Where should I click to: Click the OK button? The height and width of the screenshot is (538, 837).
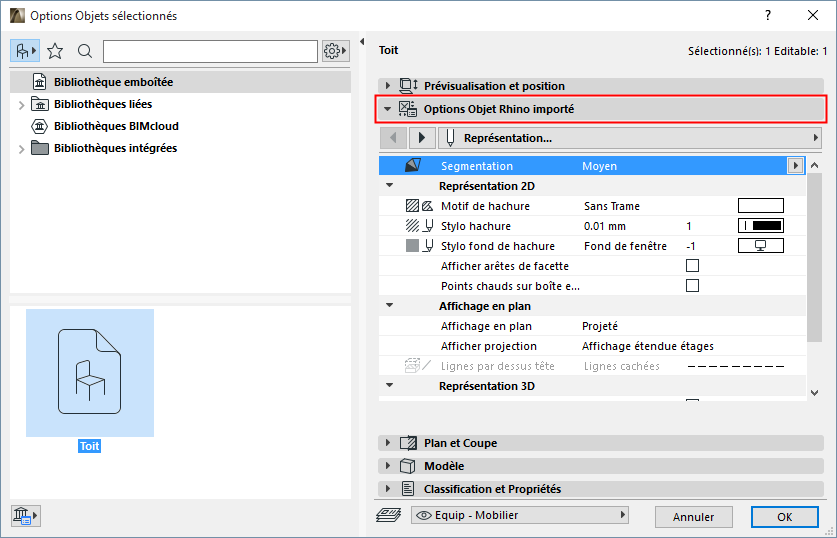pyautogui.click(x=785, y=517)
